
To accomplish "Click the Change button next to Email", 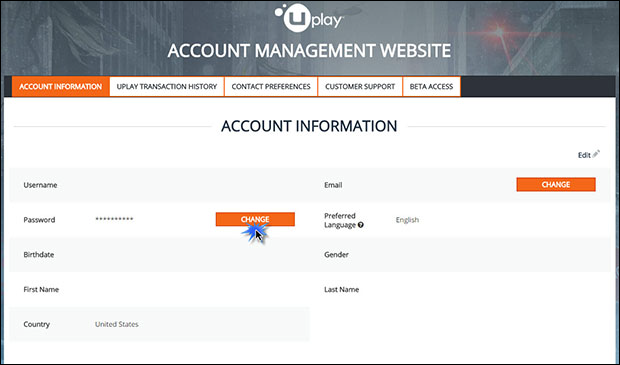I will point(556,185).
